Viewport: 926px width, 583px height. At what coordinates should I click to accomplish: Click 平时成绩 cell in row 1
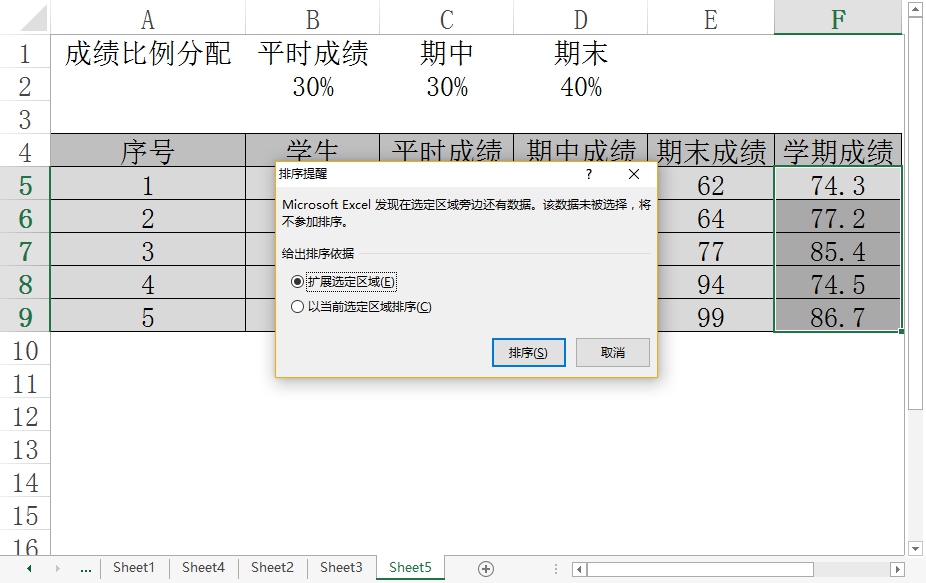click(x=312, y=53)
